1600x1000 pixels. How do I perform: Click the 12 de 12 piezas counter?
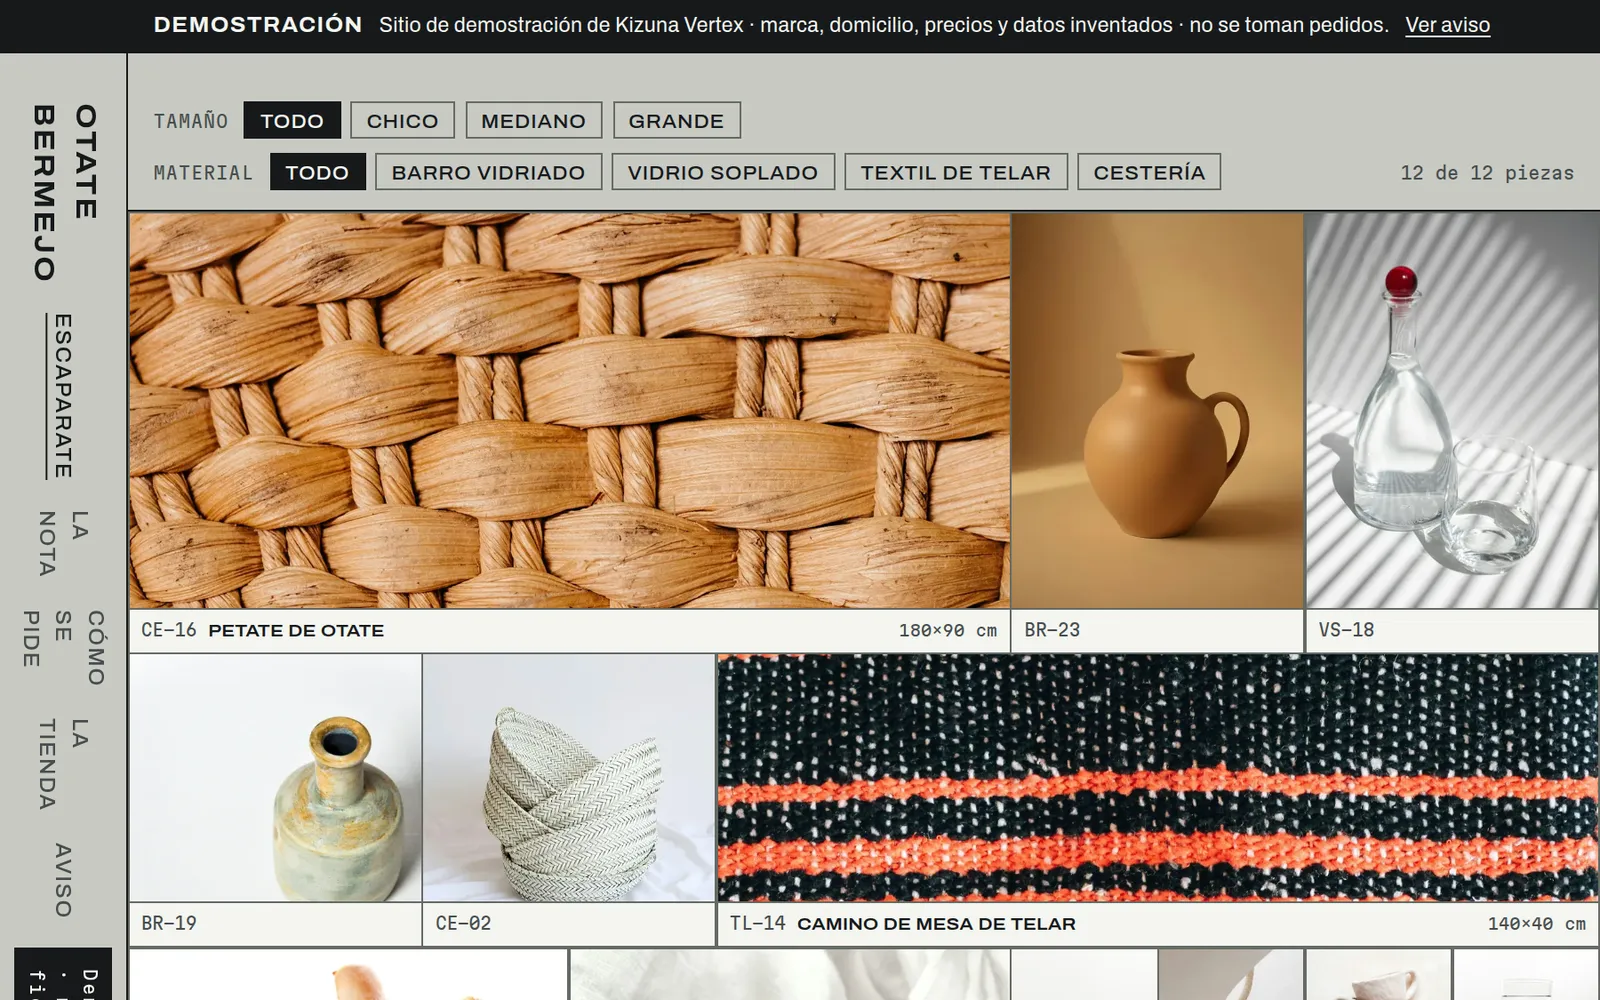(x=1487, y=173)
